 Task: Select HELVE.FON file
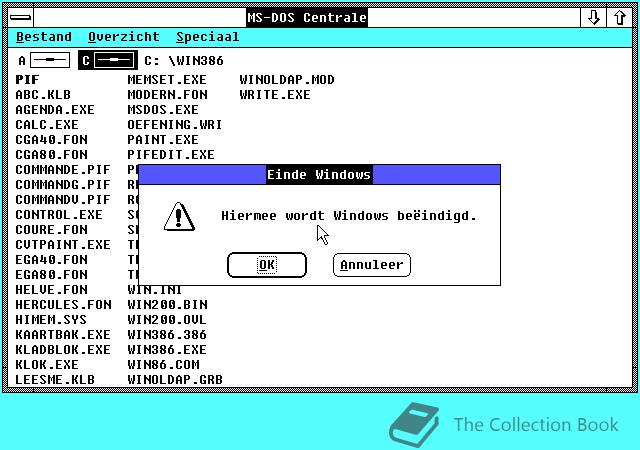point(51,290)
